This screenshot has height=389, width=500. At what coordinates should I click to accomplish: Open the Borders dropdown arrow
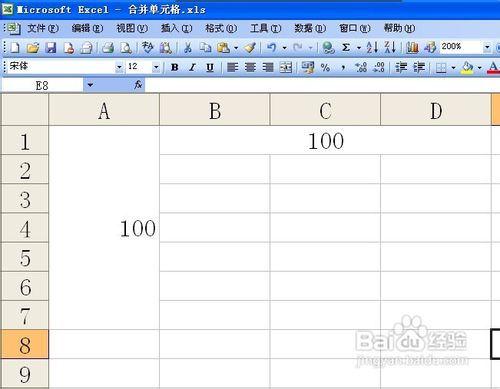coord(454,68)
